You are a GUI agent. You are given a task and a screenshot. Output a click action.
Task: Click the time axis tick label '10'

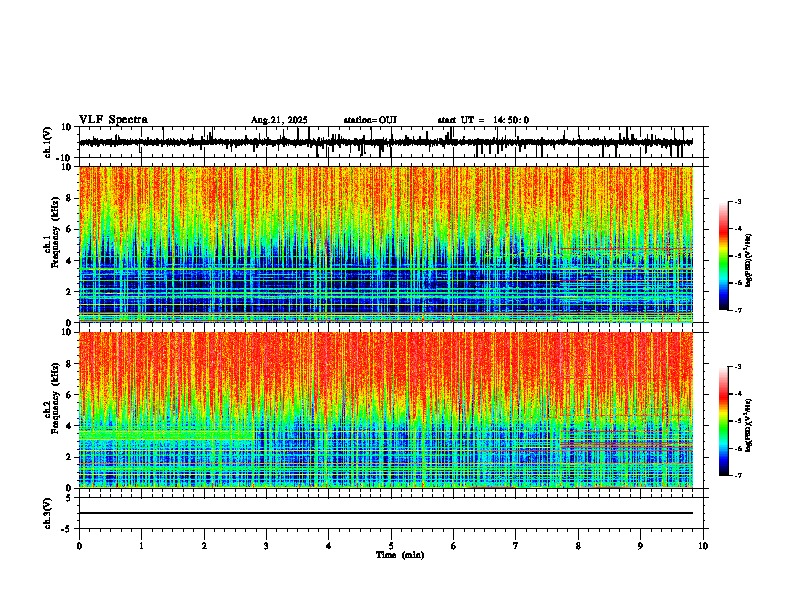click(703, 546)
